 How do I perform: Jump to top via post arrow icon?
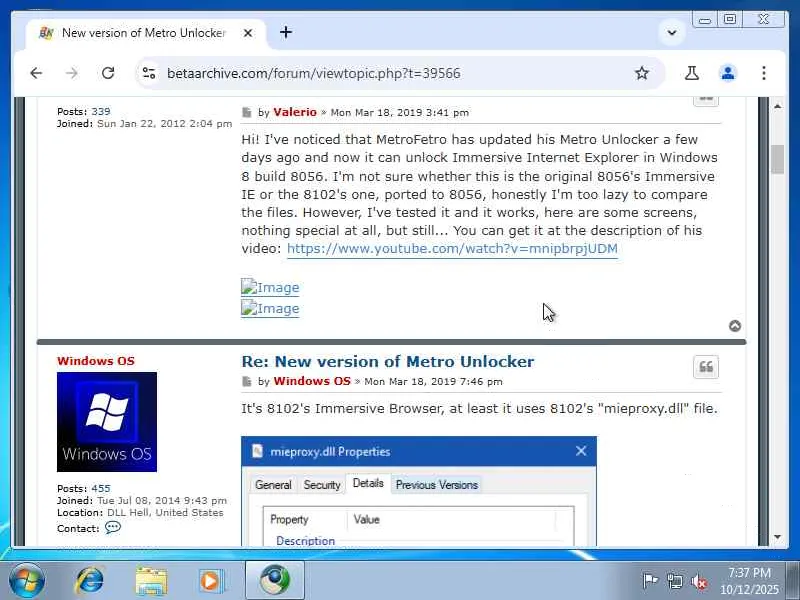[x=735, y=326]
